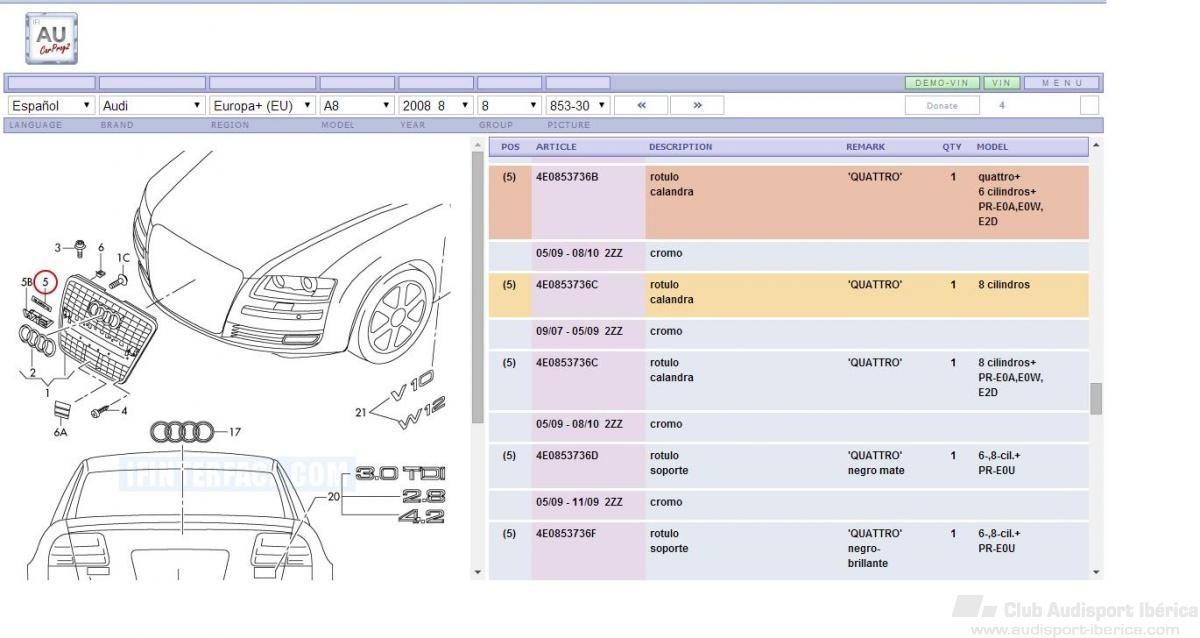Click the scroll-up arrow of the parts table
1200x638 pixels.
point(1097,146)
